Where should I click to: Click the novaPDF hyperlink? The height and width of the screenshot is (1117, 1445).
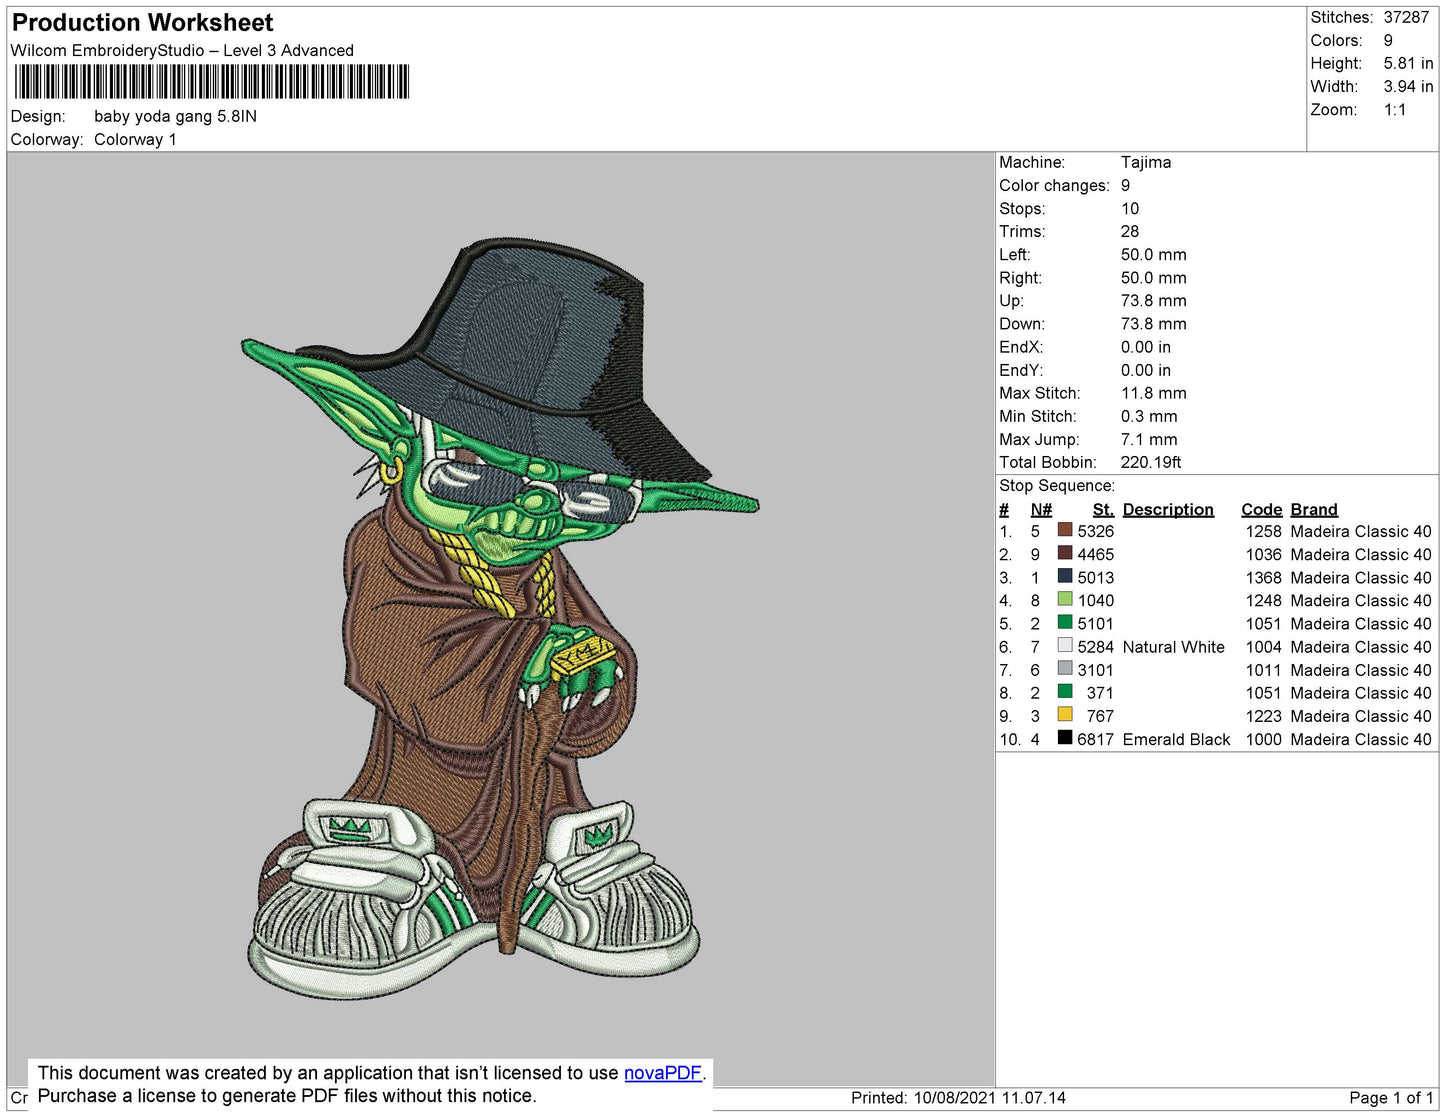point(663,1073)
